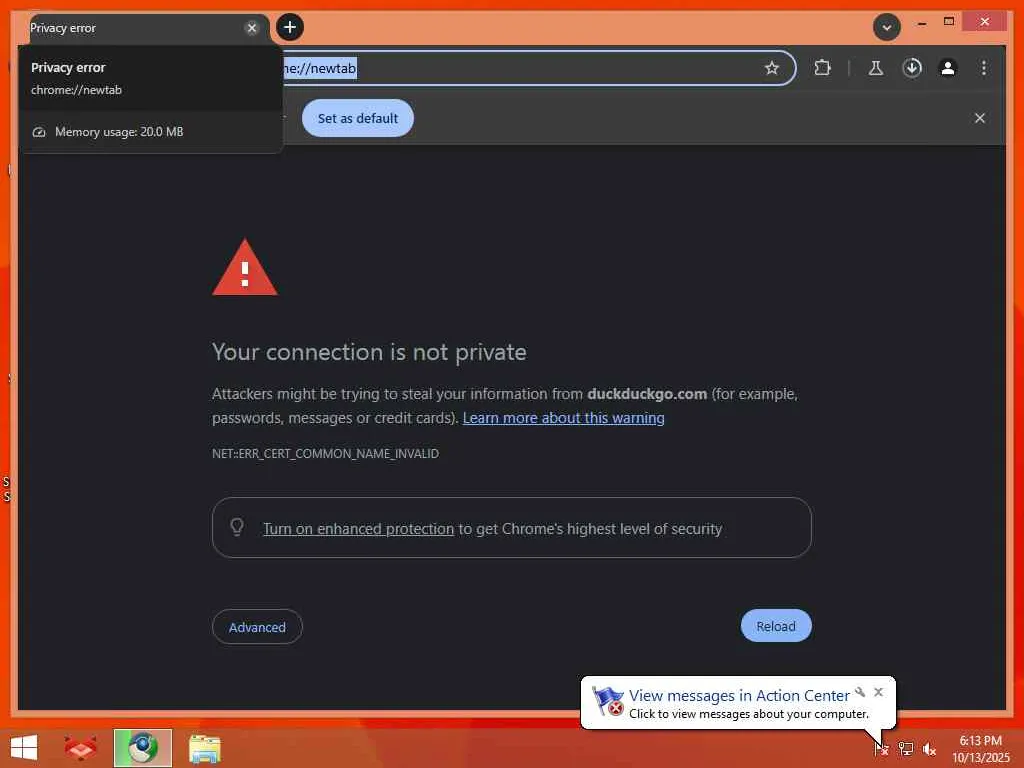
Task: Close the Privacy error tab
Action: [251, 28]
